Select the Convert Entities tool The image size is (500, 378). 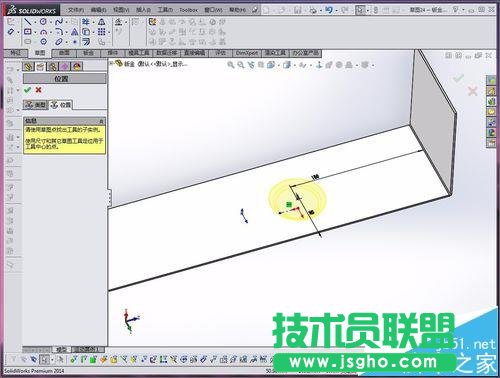(86, 32)
